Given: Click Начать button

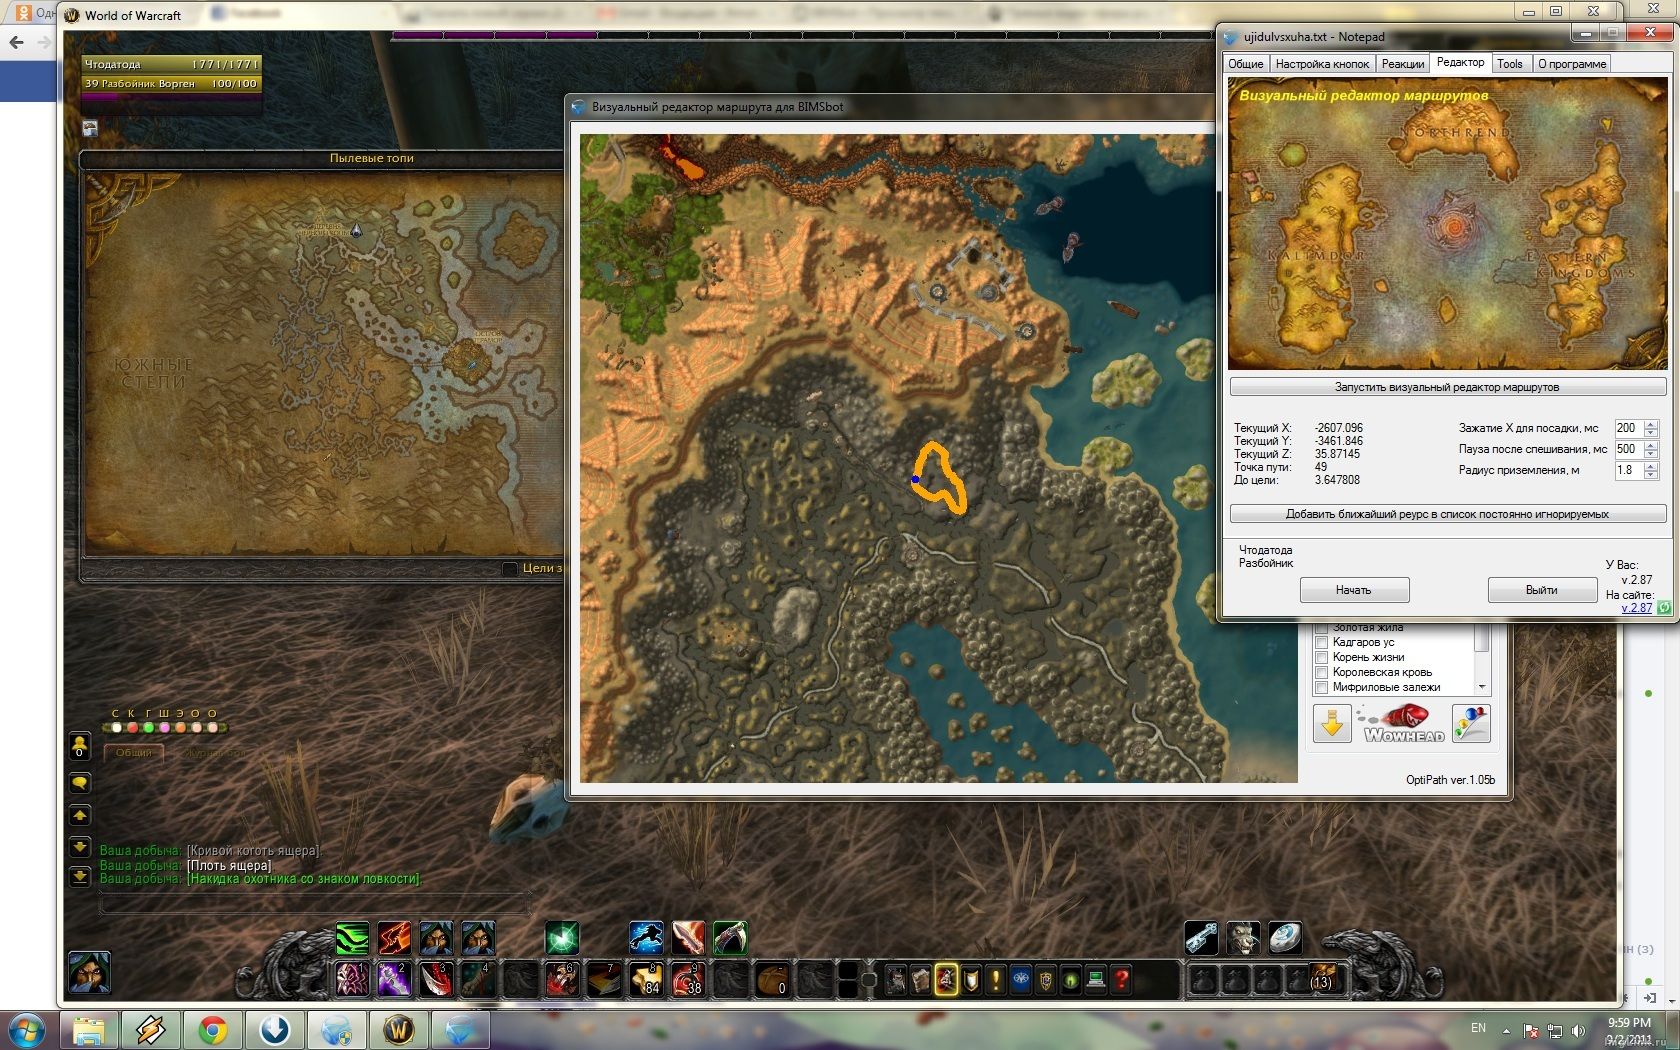Looking at the screenshot, I should click(x=1354, y=590).
